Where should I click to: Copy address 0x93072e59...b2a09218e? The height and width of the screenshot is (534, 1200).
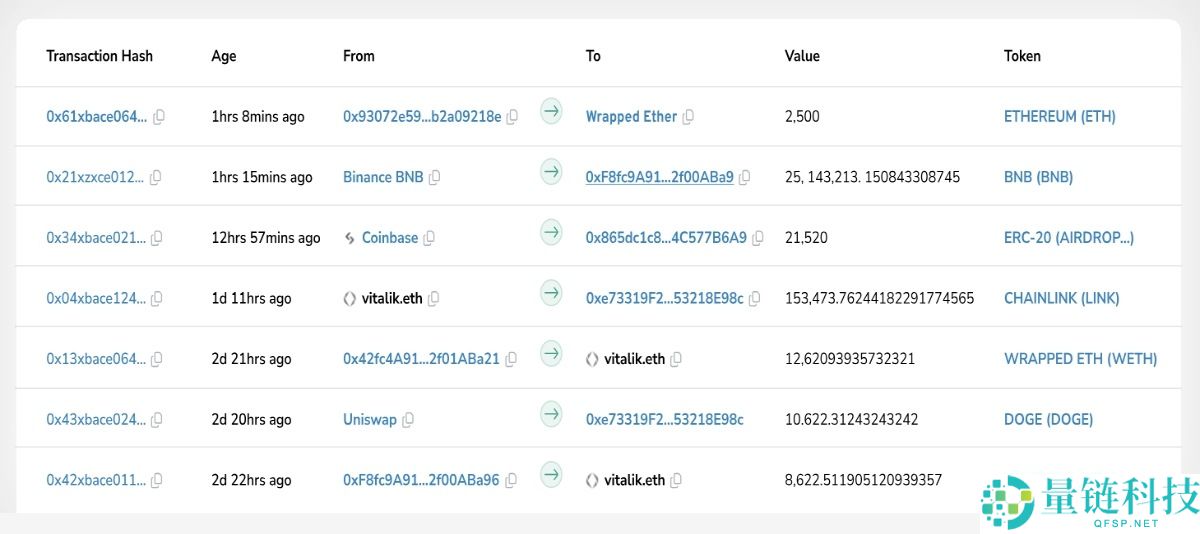tap(512, 117)
